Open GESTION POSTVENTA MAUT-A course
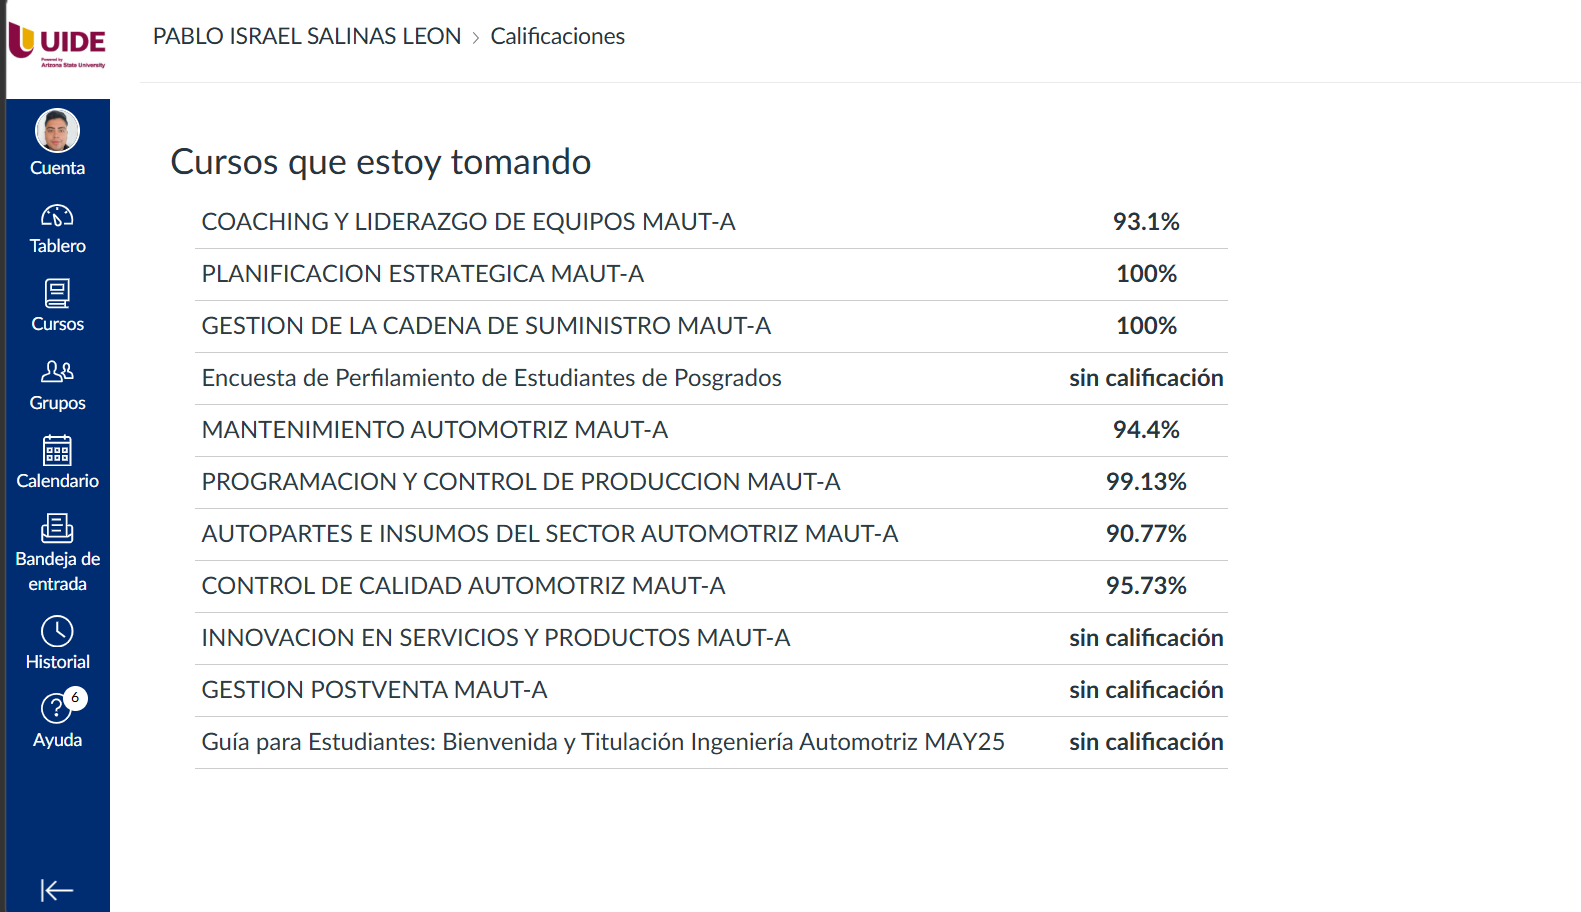 (374, 690)
